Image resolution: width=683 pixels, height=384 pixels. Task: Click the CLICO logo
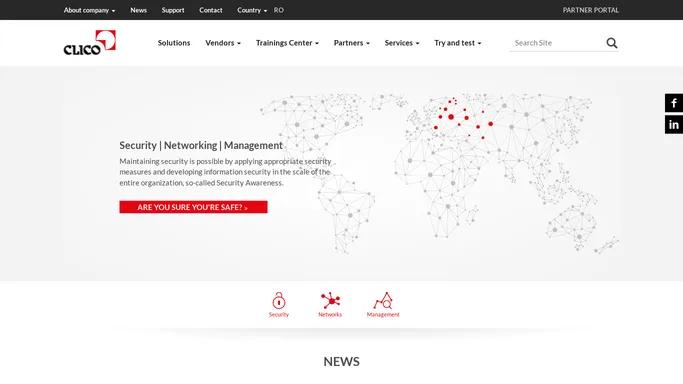click(x=90, y=43)
